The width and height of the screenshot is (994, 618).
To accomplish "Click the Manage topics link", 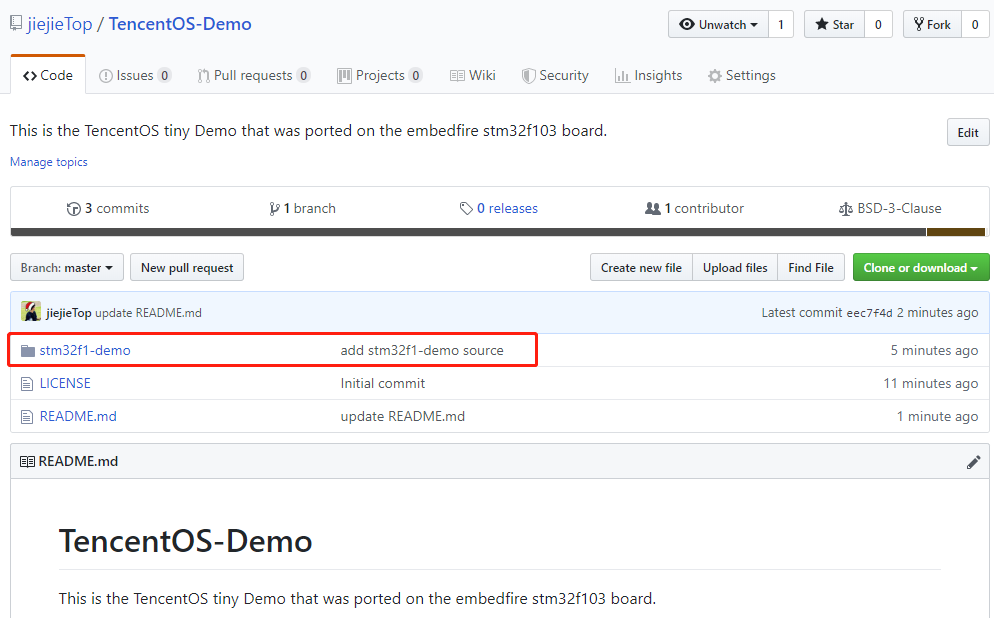I will (49, 162).
